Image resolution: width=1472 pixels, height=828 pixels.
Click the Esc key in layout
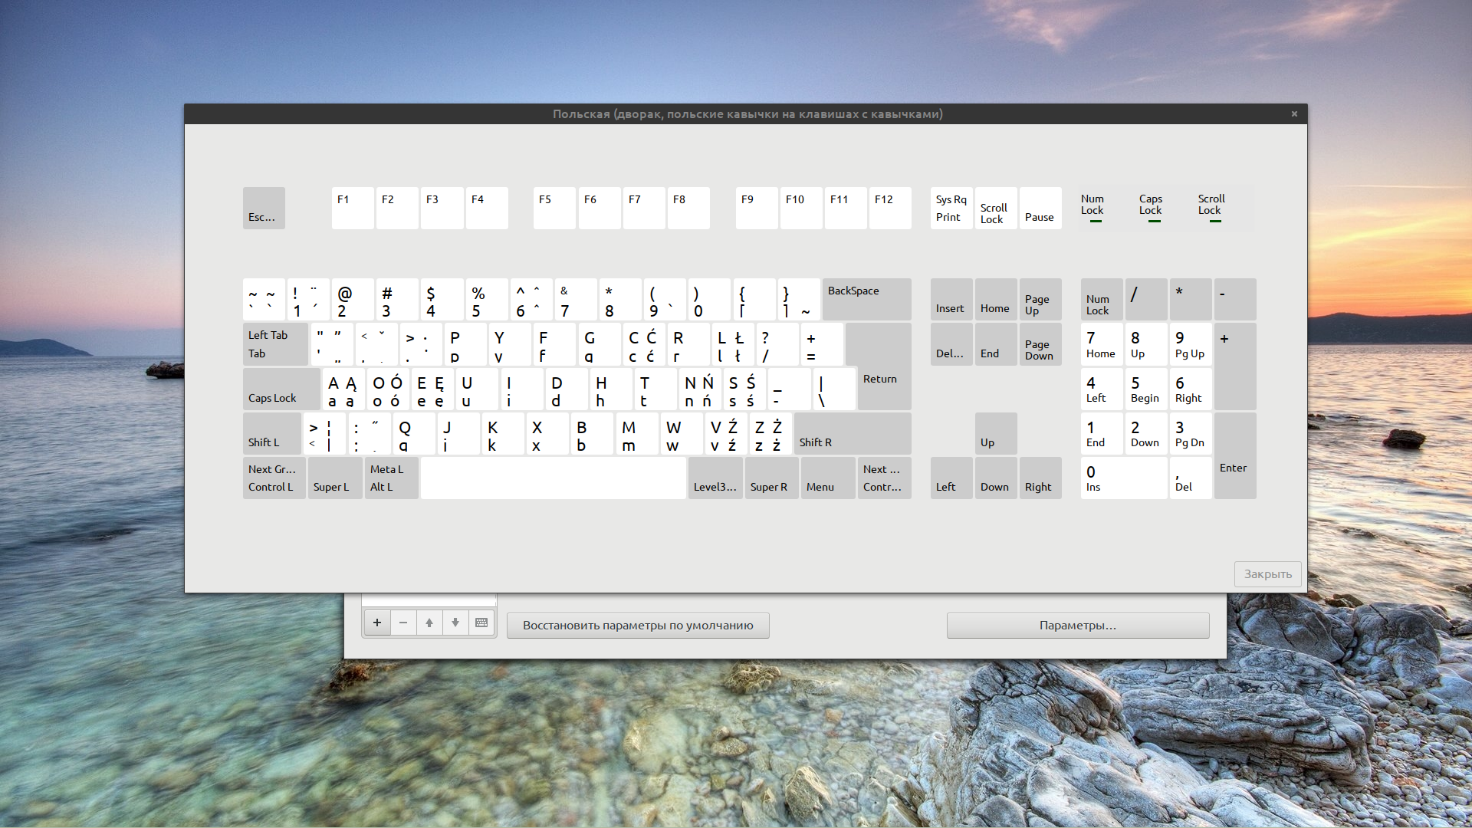tap(264, 208)
